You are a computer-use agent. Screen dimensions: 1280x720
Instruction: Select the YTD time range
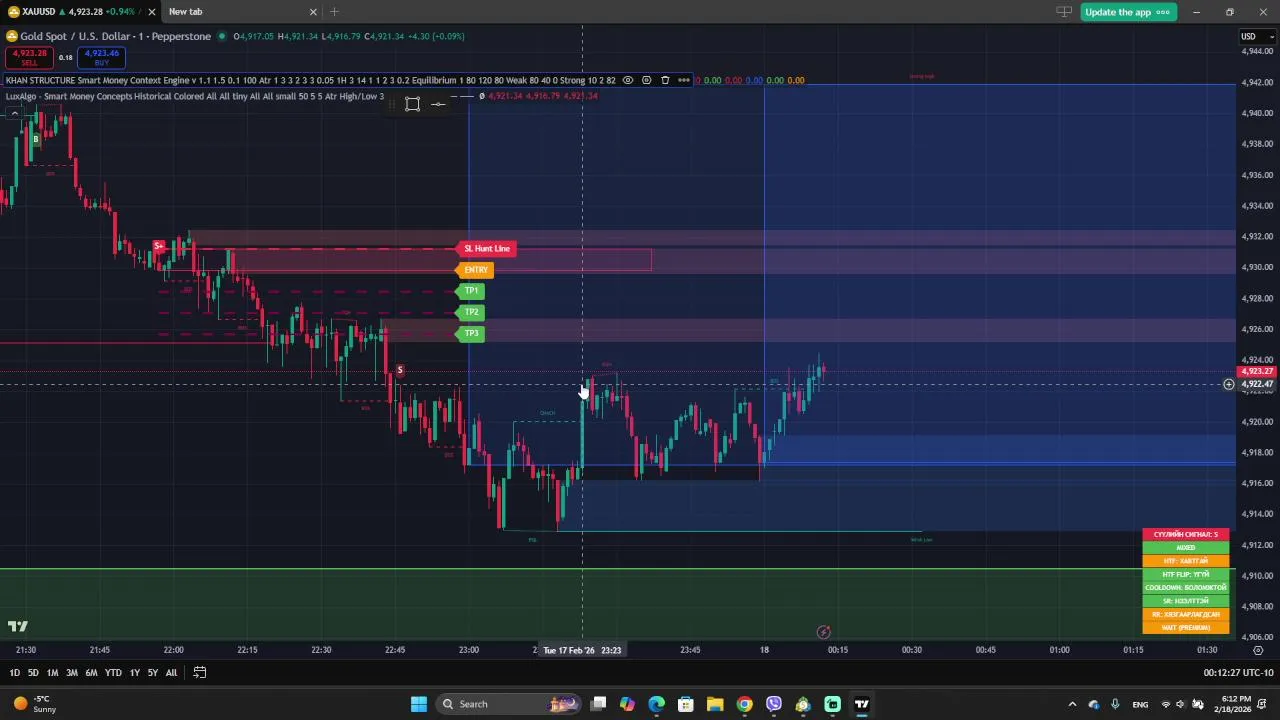pyautogui.click(x=113, y=673)
